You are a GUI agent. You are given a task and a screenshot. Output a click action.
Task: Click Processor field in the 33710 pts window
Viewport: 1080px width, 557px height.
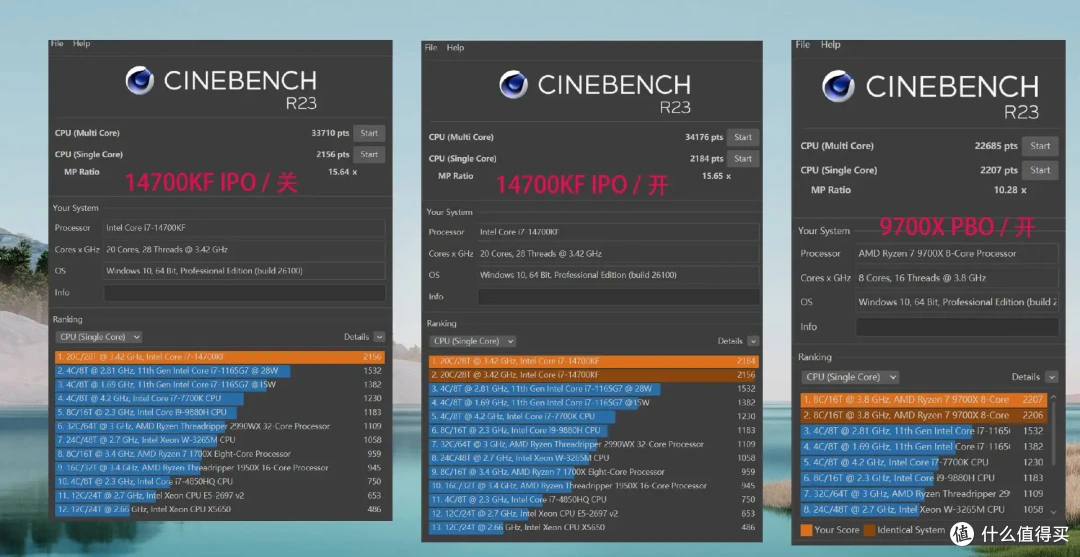click(245, 228)
